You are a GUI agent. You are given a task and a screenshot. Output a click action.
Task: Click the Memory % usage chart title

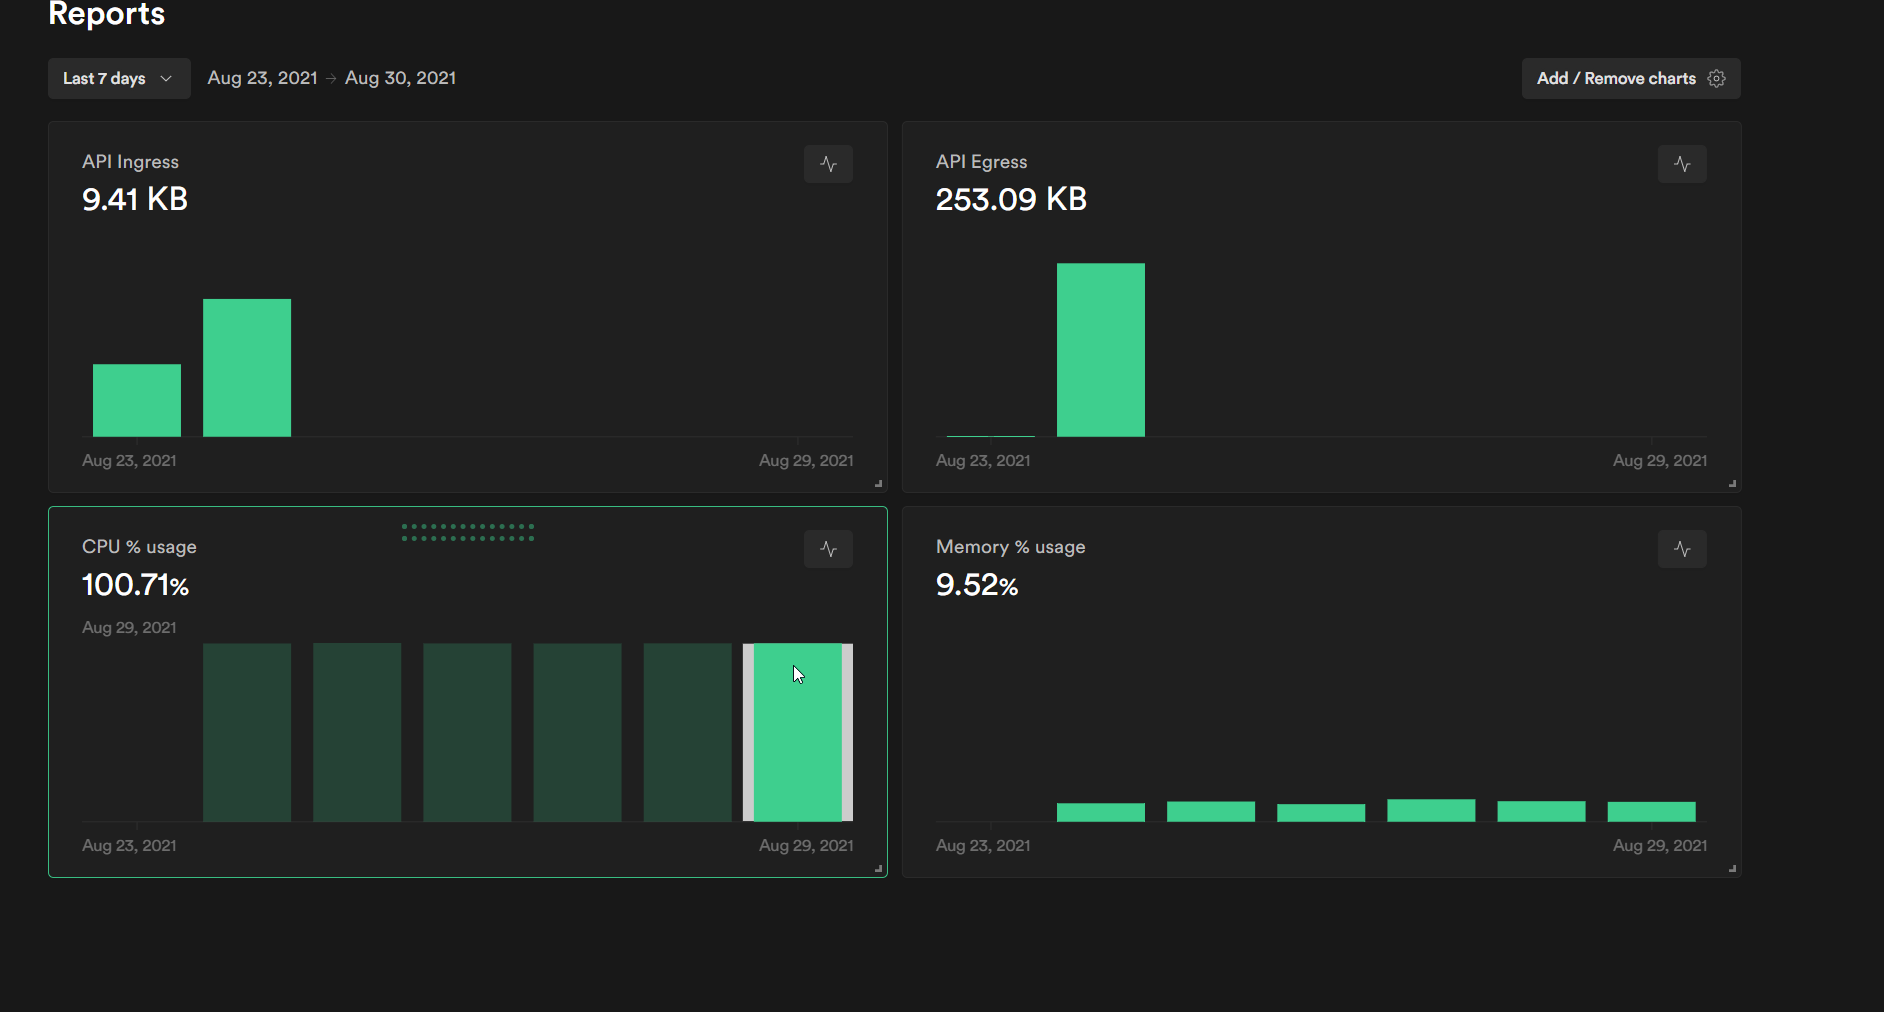(x=1010, y=547)
